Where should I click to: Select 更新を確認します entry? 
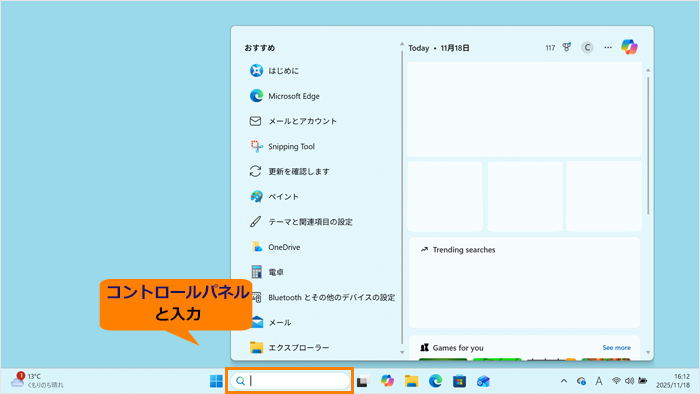tap(289, 171)
